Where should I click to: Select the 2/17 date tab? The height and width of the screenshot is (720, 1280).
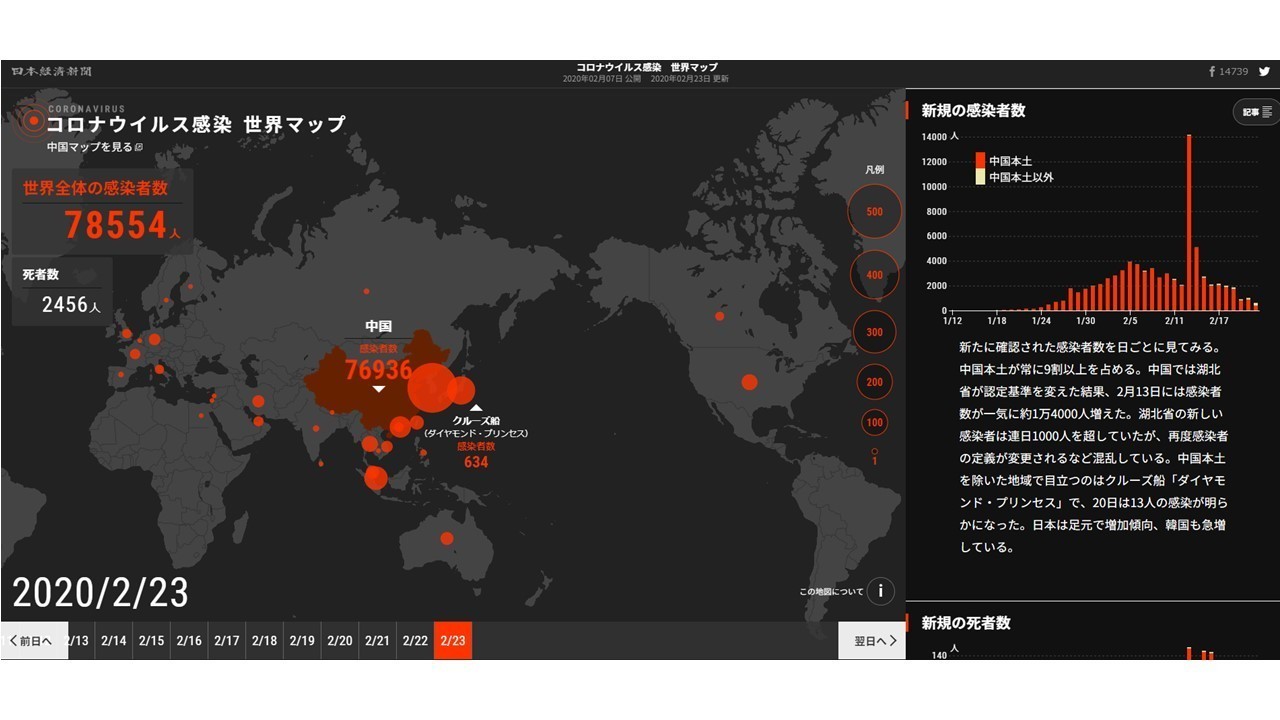point(227,641)
